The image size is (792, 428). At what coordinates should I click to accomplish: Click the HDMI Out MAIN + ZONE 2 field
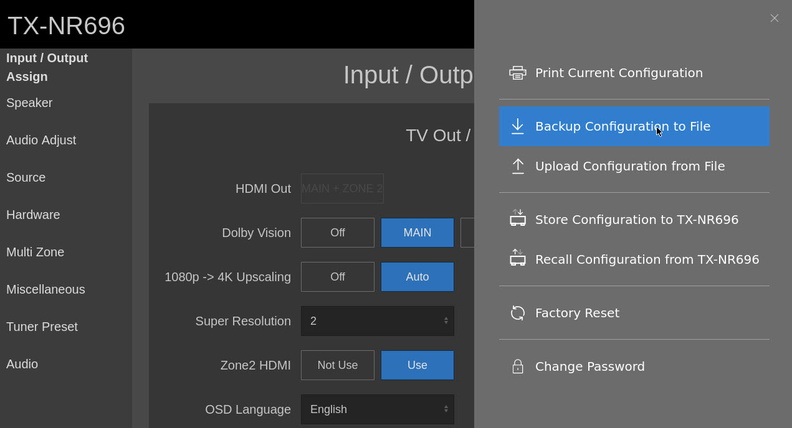342,188
